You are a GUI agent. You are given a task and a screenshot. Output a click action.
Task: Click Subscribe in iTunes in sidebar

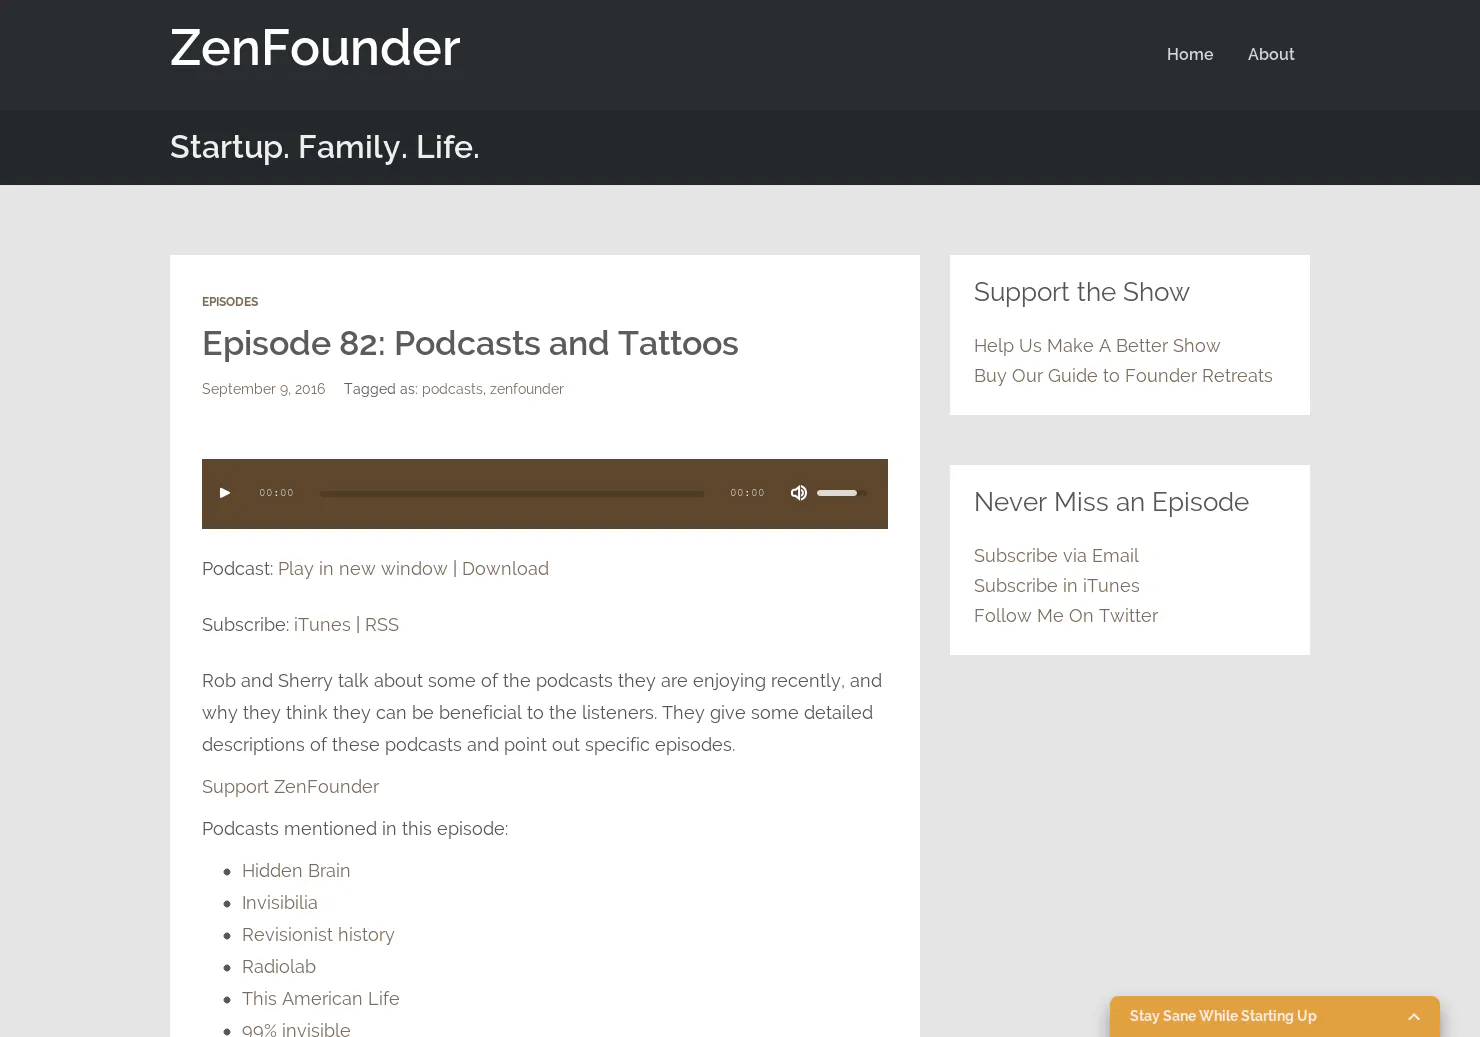click(1057, 586)
